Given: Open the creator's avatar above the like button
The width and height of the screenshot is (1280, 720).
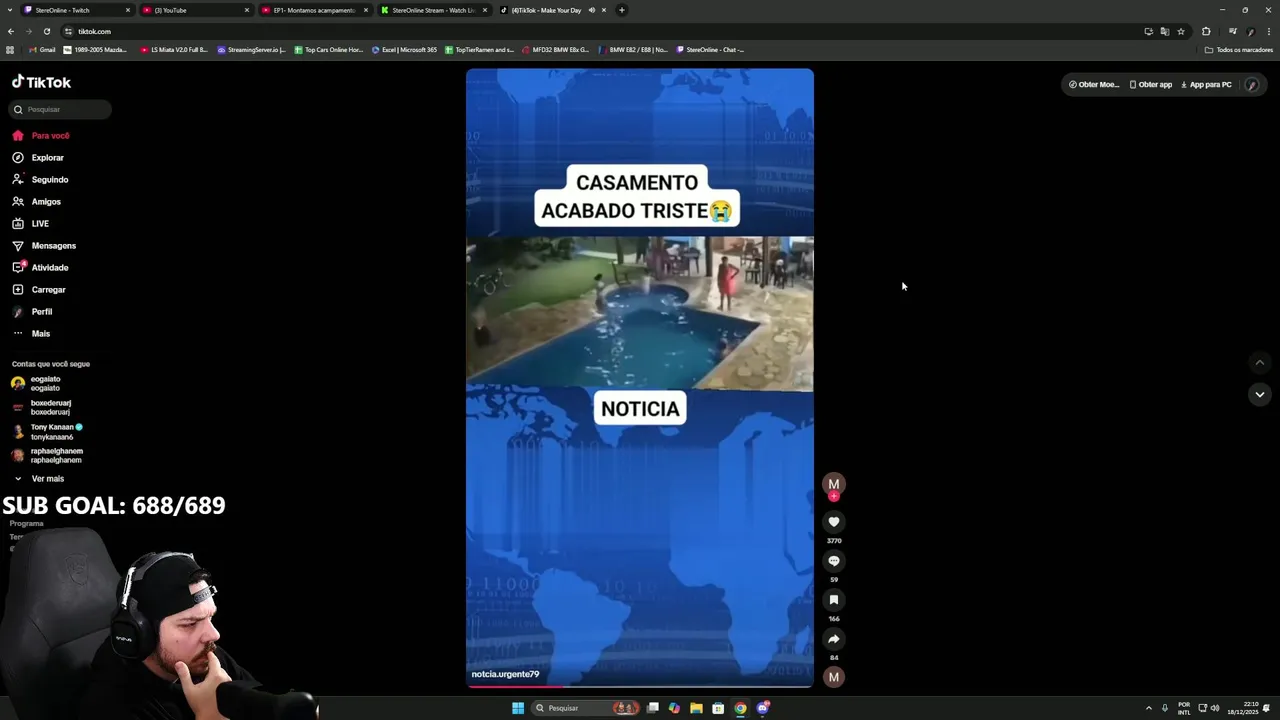Looking at the screenshot, I should [833, 484].
